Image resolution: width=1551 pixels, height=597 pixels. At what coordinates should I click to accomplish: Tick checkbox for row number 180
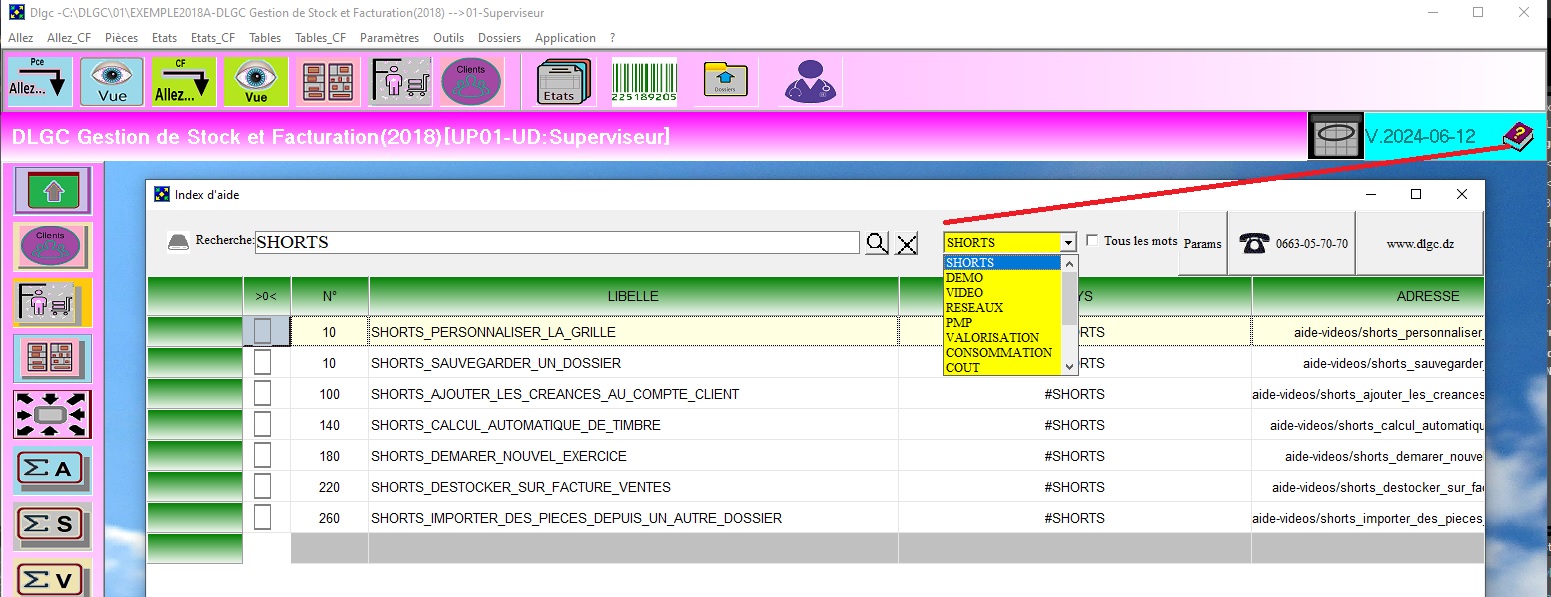262,456
